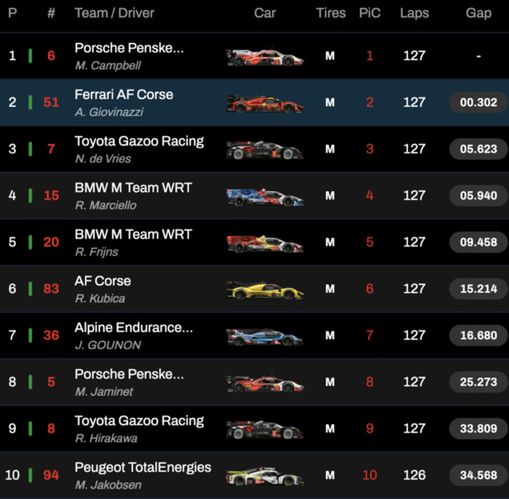Click the #6 Porsche Penske car image
This screenshot has height=499, width=509.
265,57
